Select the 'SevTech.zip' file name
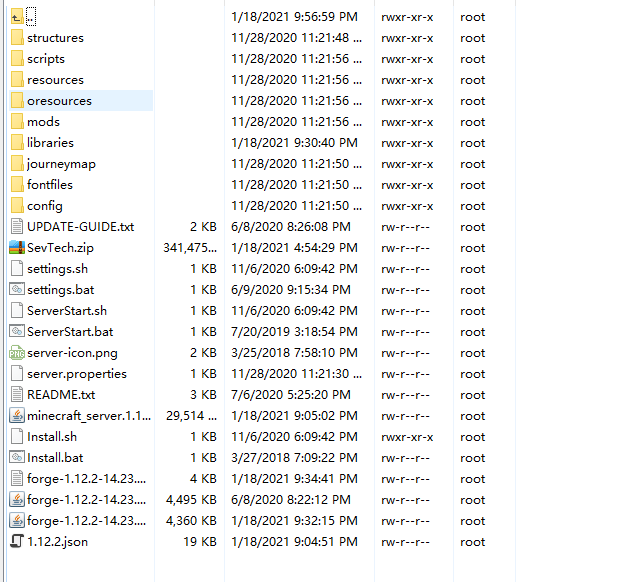This screenshot has height=582, width=635. [x=60, y=248]
